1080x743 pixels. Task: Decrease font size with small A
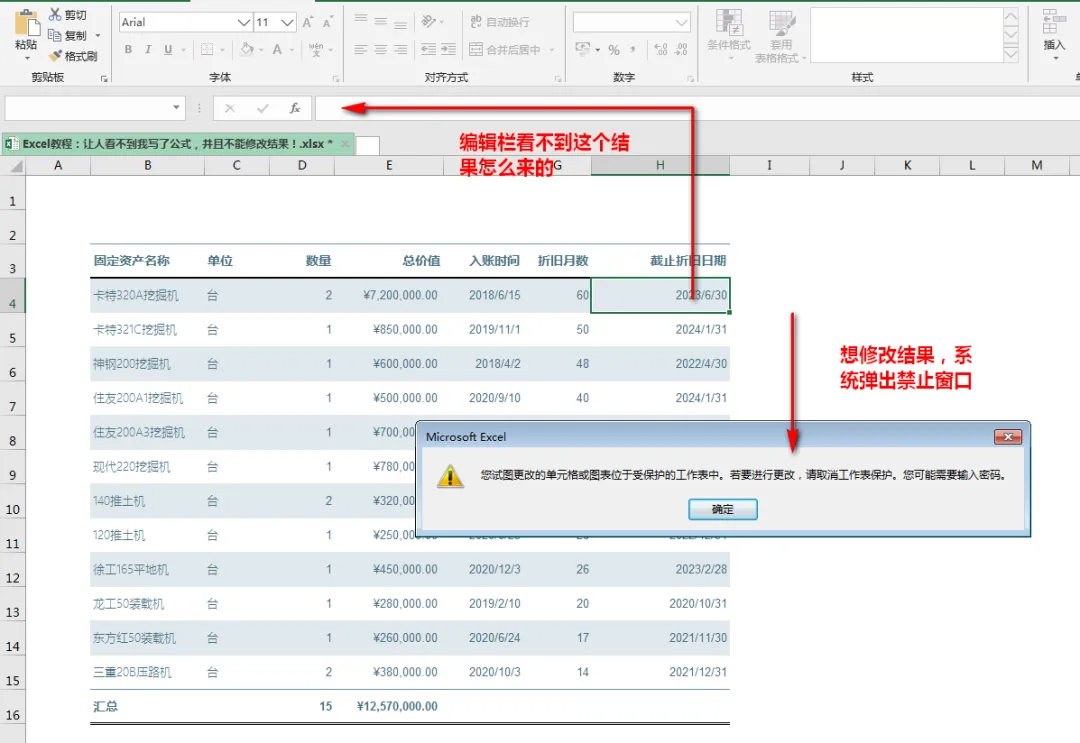(328, 22)
